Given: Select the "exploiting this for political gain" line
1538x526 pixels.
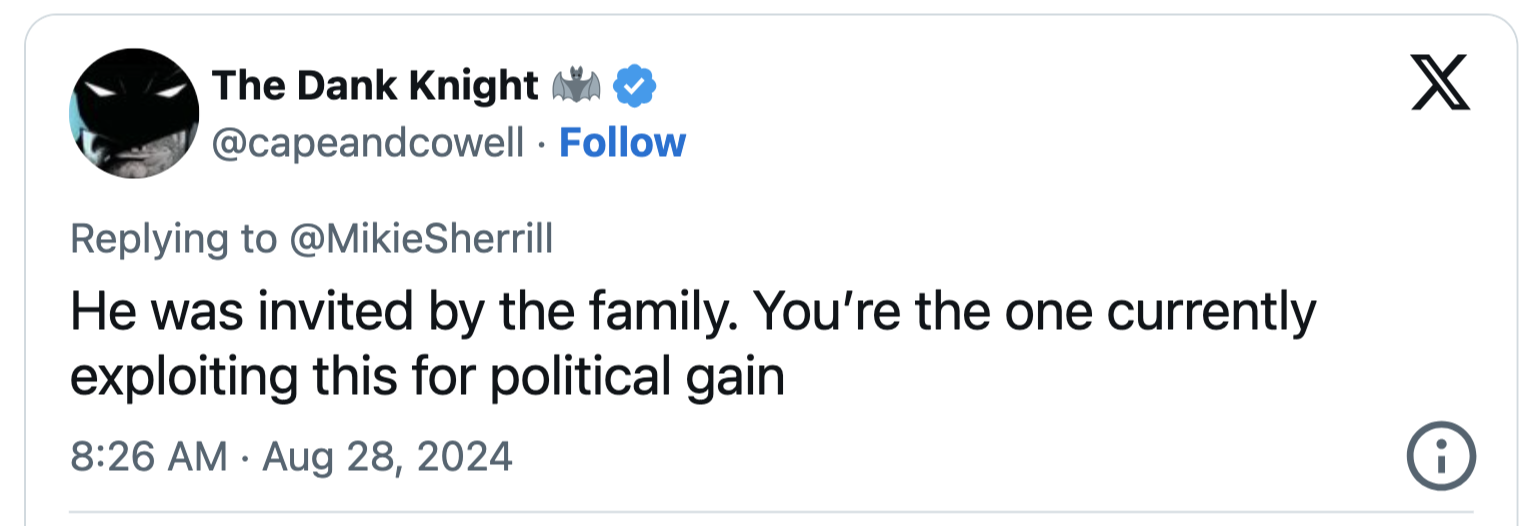Looking at the screenshot, I should coord(427,379).
